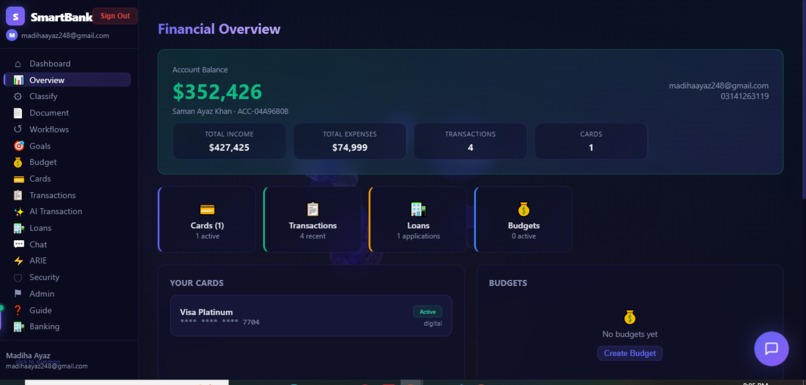Click the Classify gear icon in the sidebar

point(19,97)
